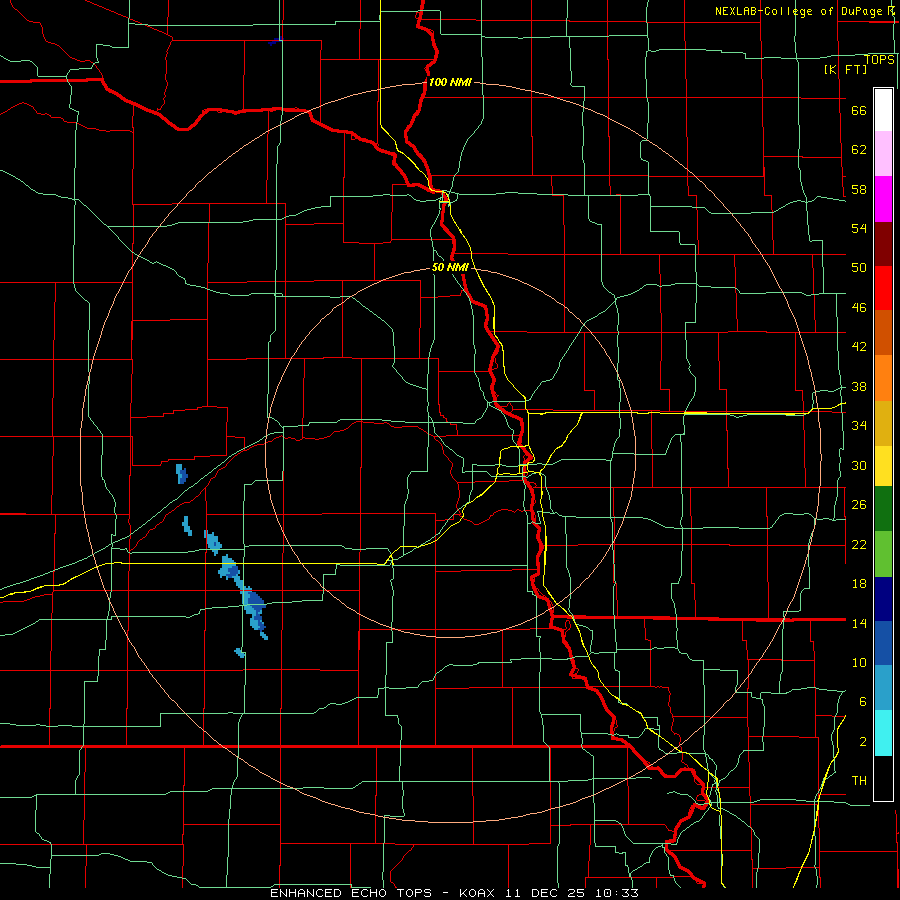900x900 pixels.
Task: Click the "14" legend value
Action: pyautogui.click(x=859, y=623)
